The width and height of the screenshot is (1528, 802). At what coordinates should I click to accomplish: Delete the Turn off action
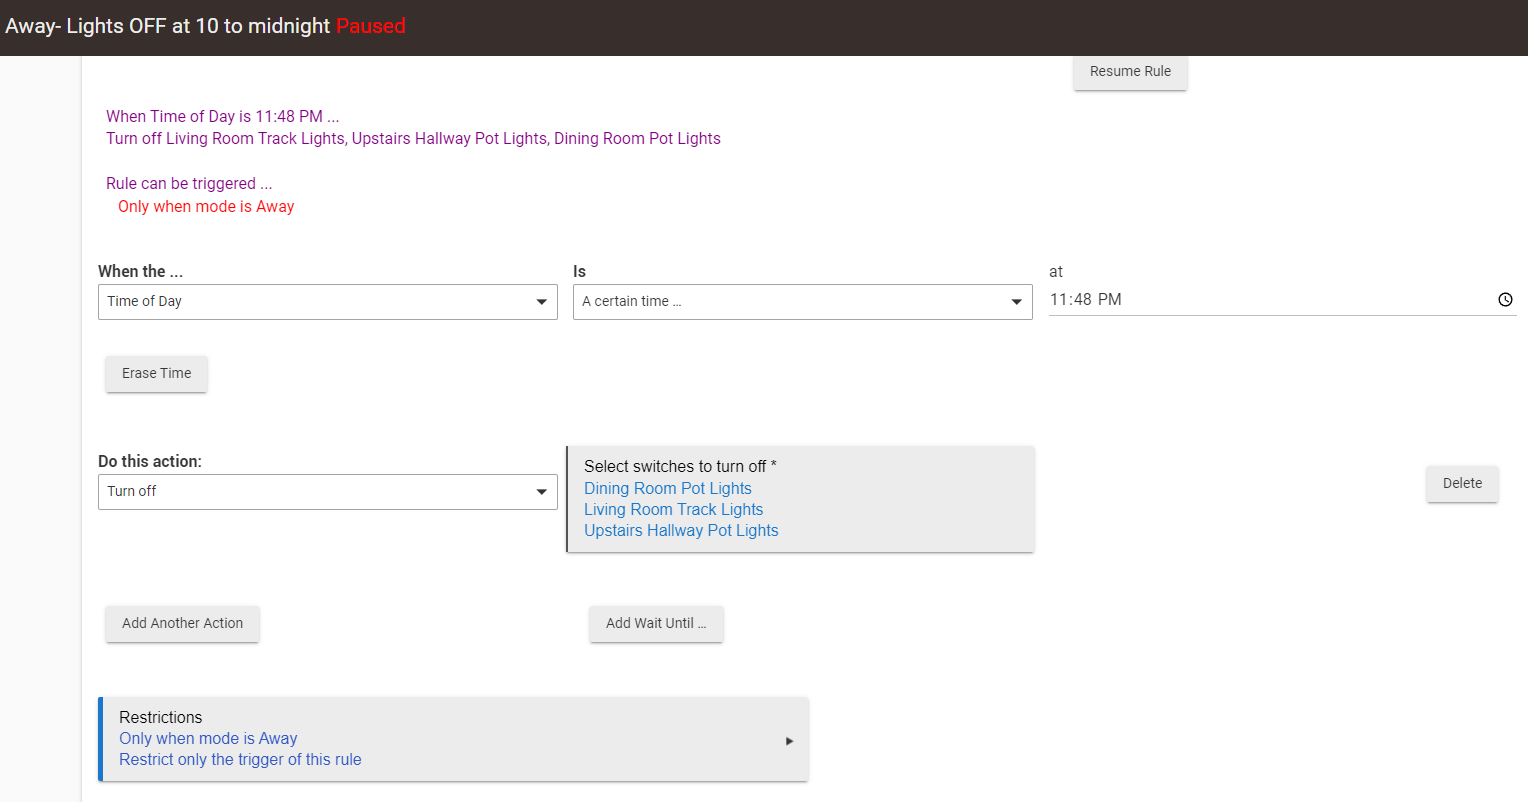[x=1462, y=484]
